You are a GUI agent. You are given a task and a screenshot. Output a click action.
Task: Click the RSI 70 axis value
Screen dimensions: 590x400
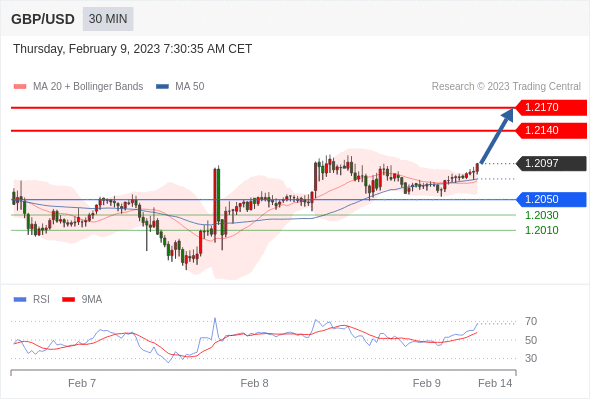tap(531, 322)
